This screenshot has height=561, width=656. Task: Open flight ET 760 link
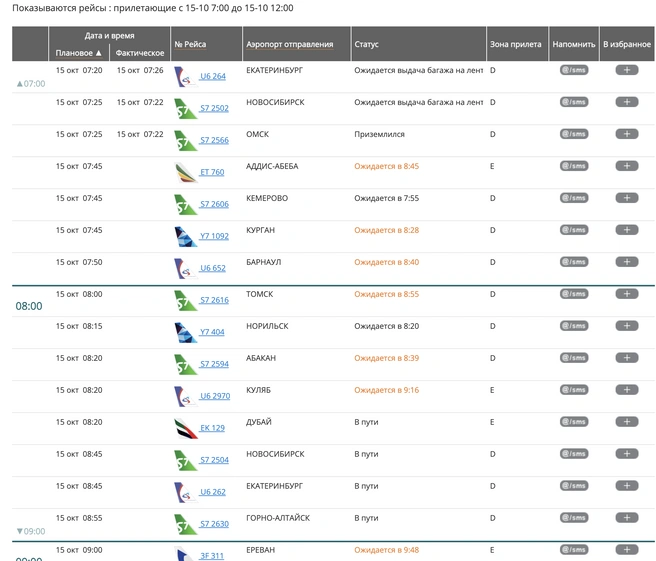(212, 172)
